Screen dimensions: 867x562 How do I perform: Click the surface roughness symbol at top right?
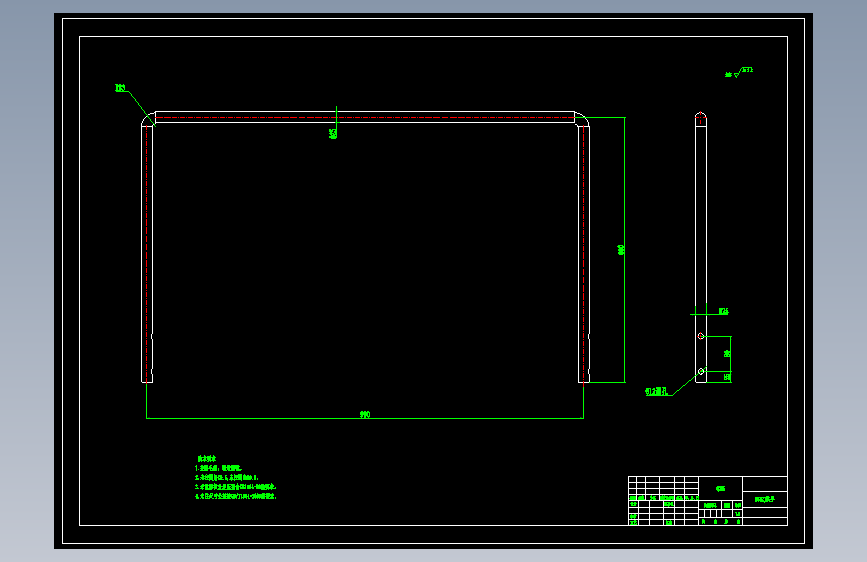tap(739, 72)
